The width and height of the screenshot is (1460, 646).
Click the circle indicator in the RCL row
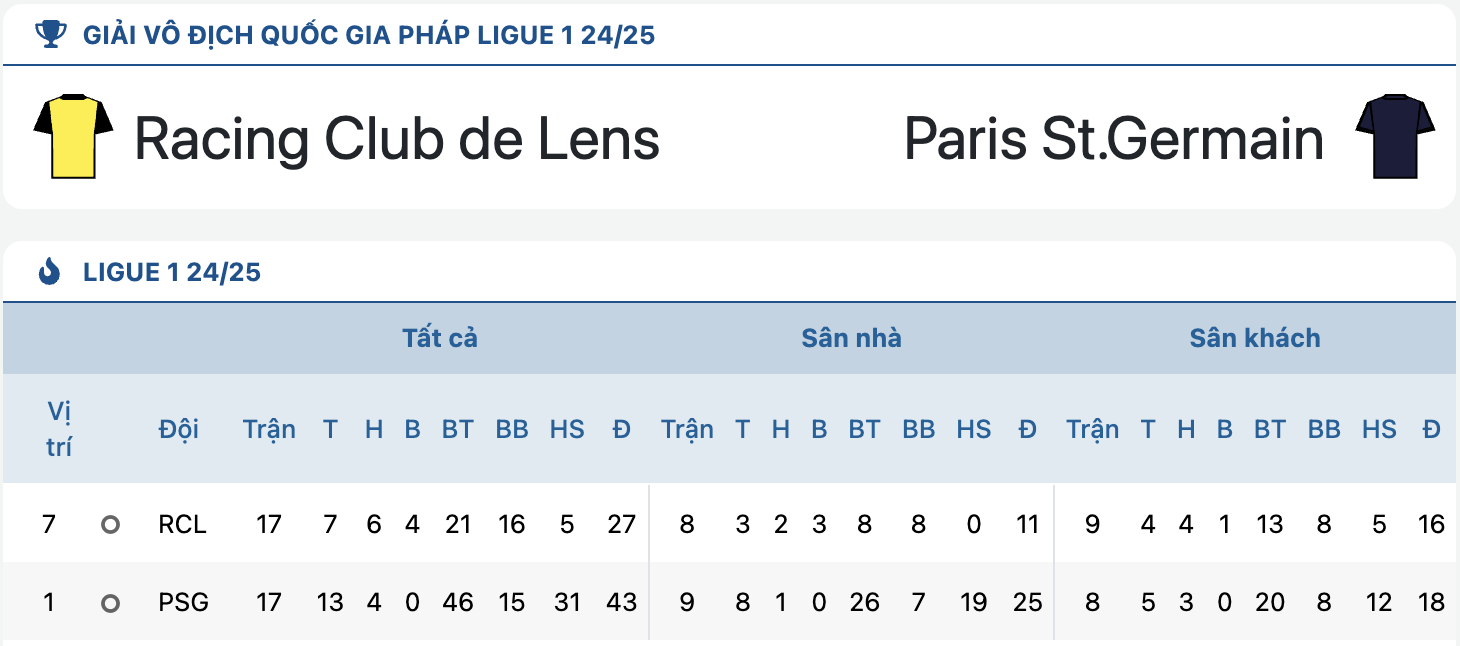pyautogui.click(x=110, y=524)
